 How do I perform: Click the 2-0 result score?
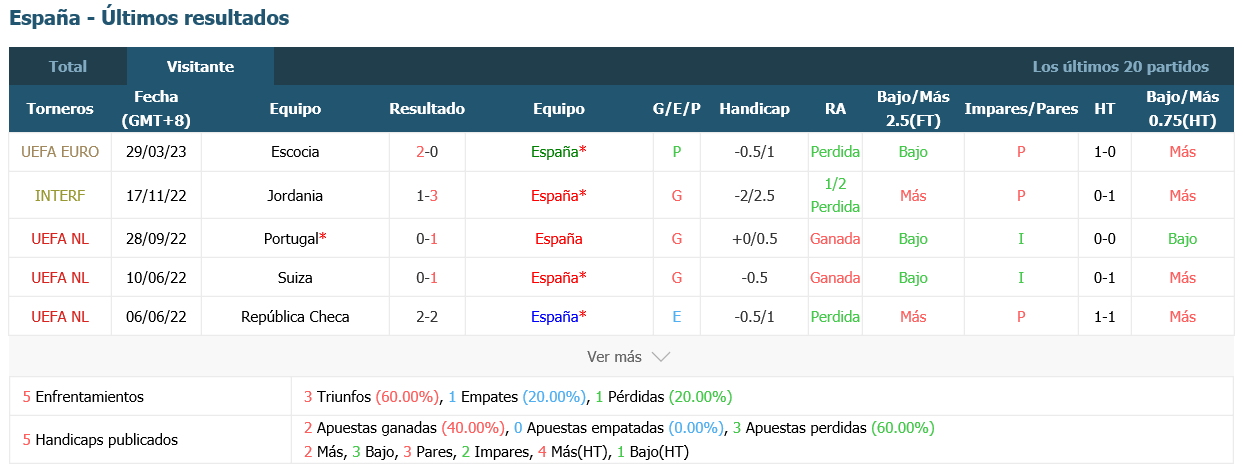pos(427,152)
